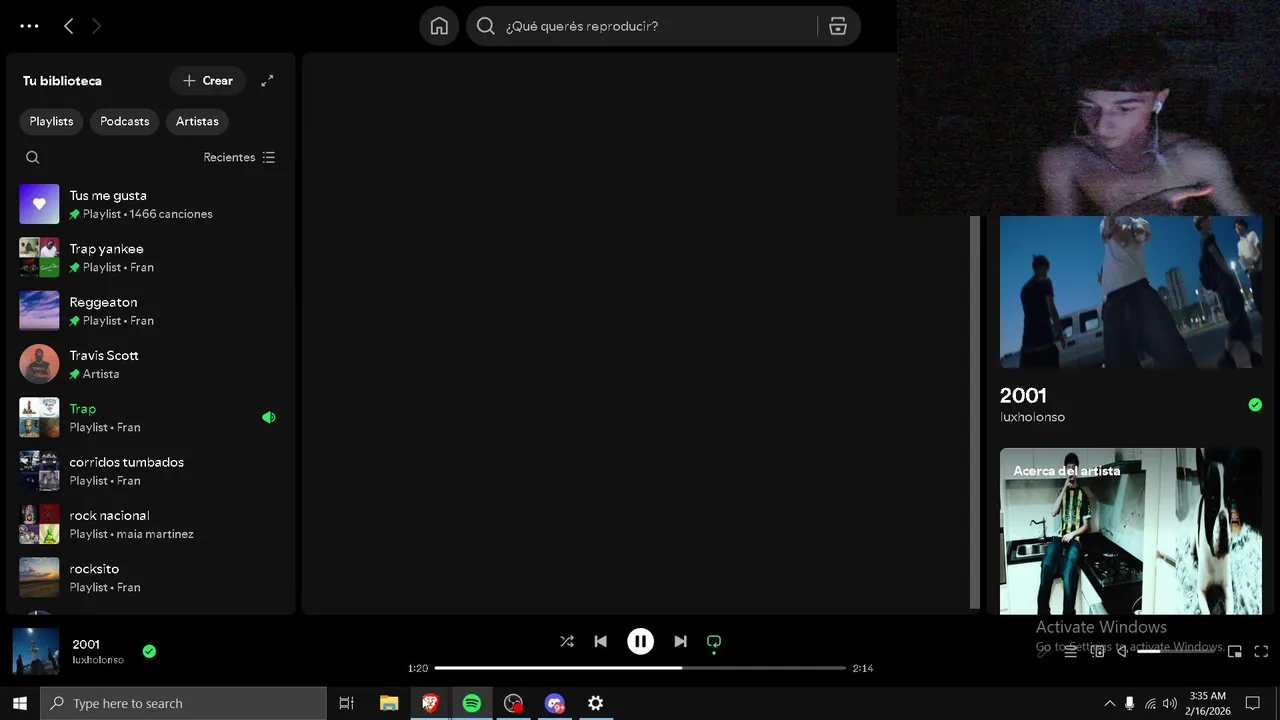This screenshot has height=720, width=1280.
Task: Open the queue list icon
Action: [1070, 651]
